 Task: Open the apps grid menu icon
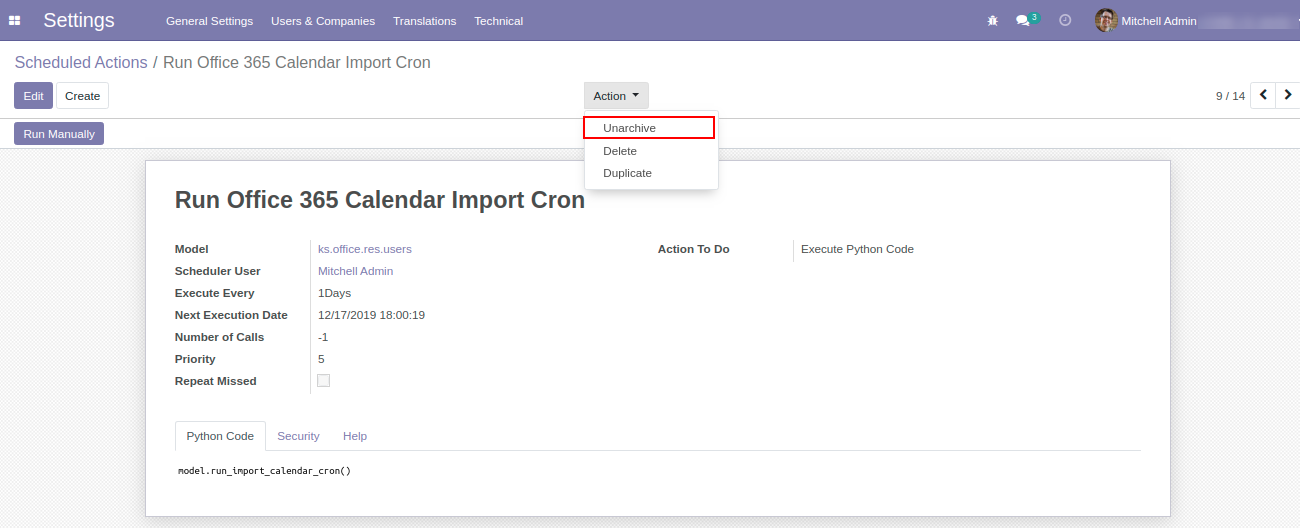[15, 21]
